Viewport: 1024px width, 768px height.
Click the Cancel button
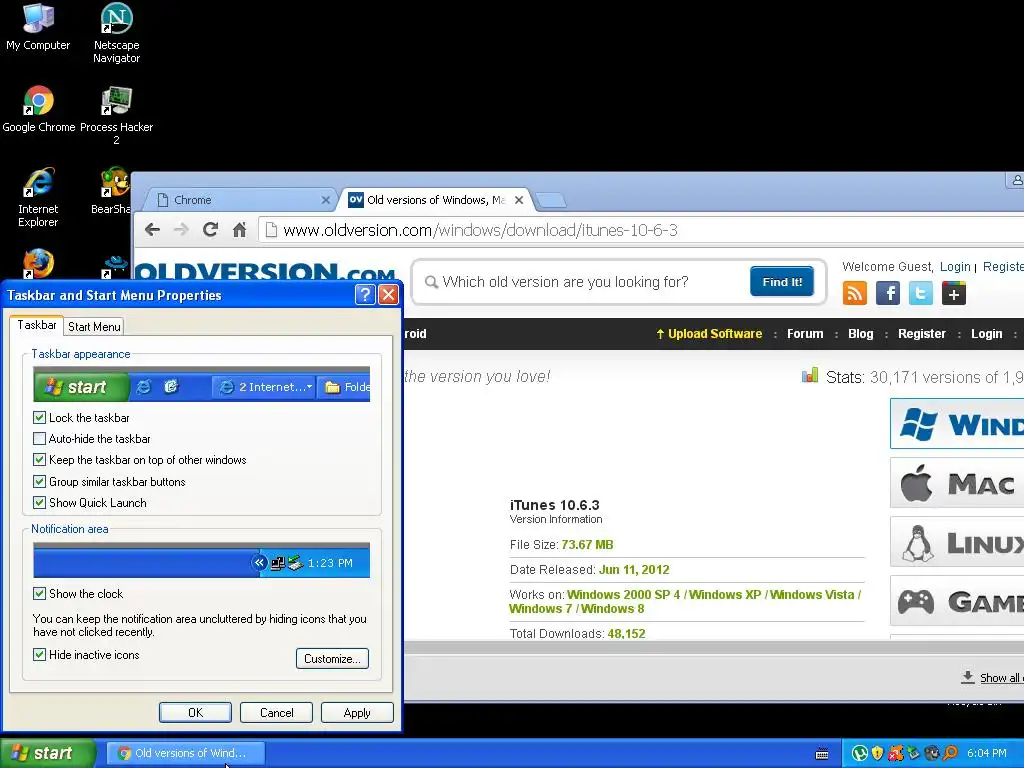(x=276, y=712)
